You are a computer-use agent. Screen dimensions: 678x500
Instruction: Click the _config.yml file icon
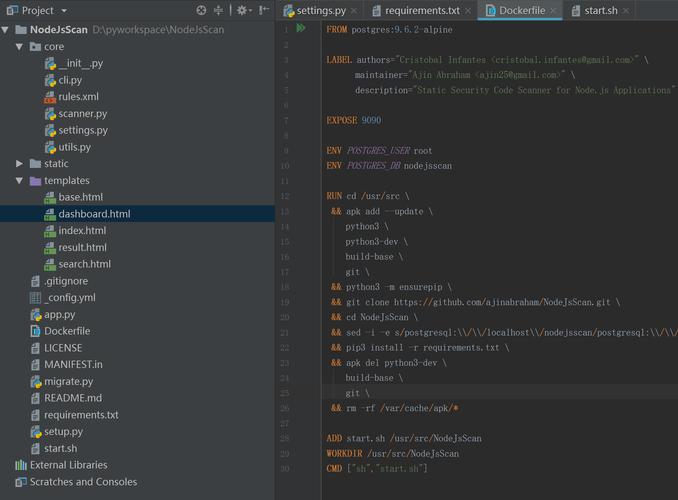(35, 298)
